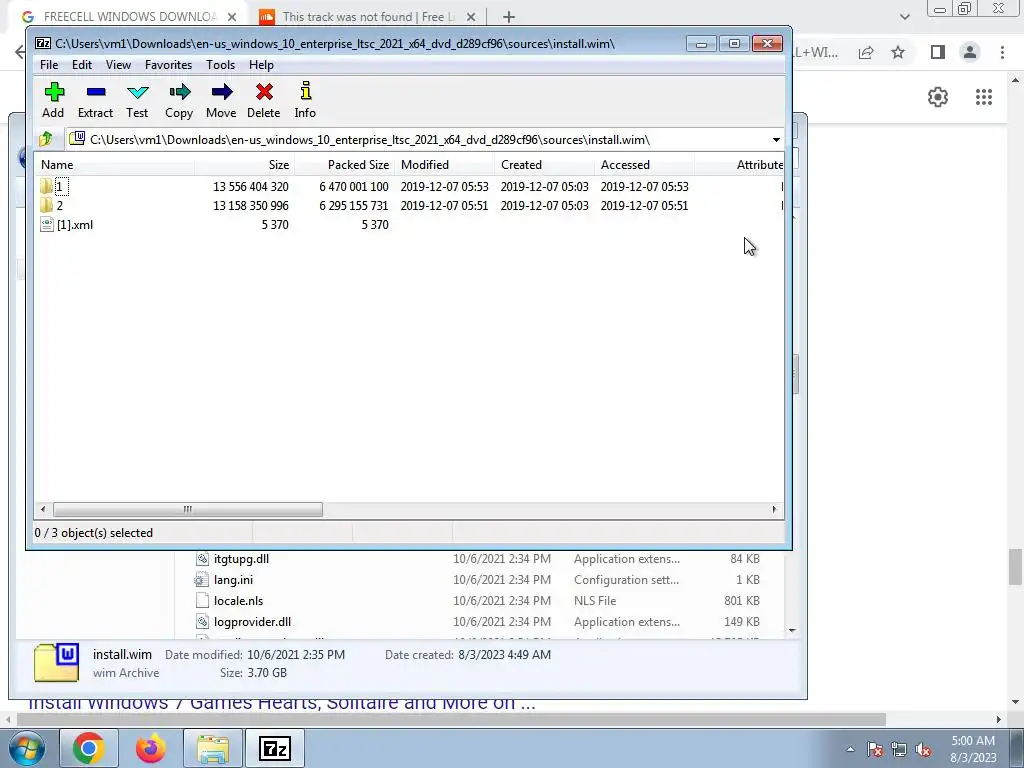Open Chrome tab search chevron
Image resolution: width=1024 pixels, height=768 pixels.
point(904,17)
